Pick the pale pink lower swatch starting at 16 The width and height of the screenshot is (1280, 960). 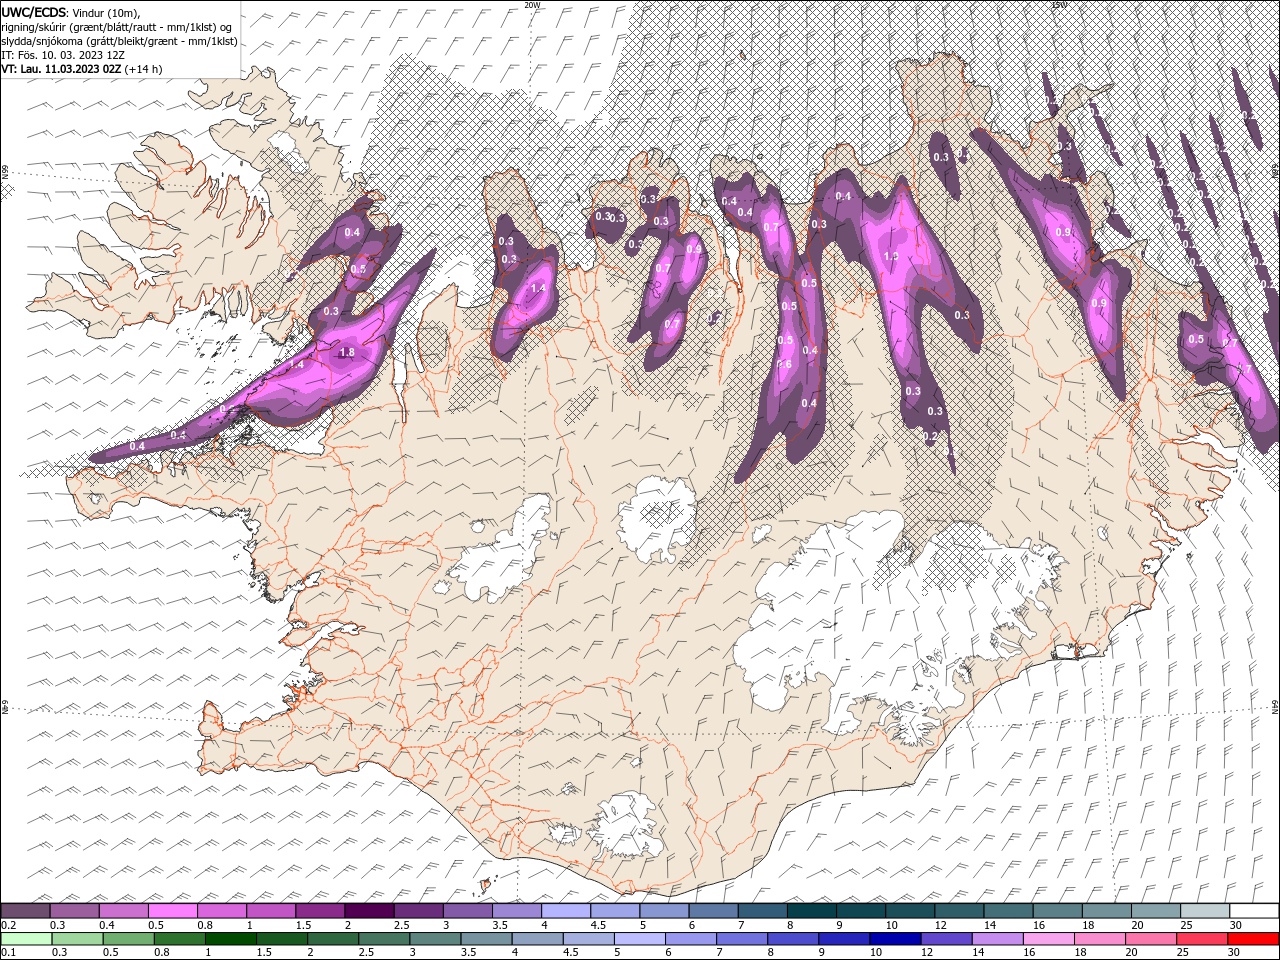[x=1048, y=939]
